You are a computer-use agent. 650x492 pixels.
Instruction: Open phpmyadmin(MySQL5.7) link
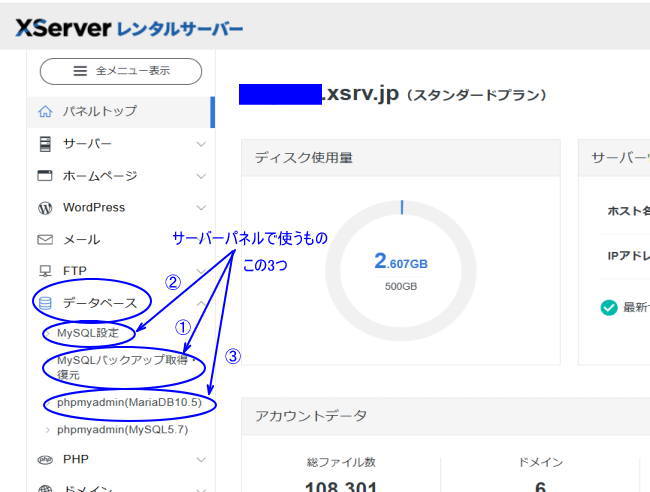[122, 430]
